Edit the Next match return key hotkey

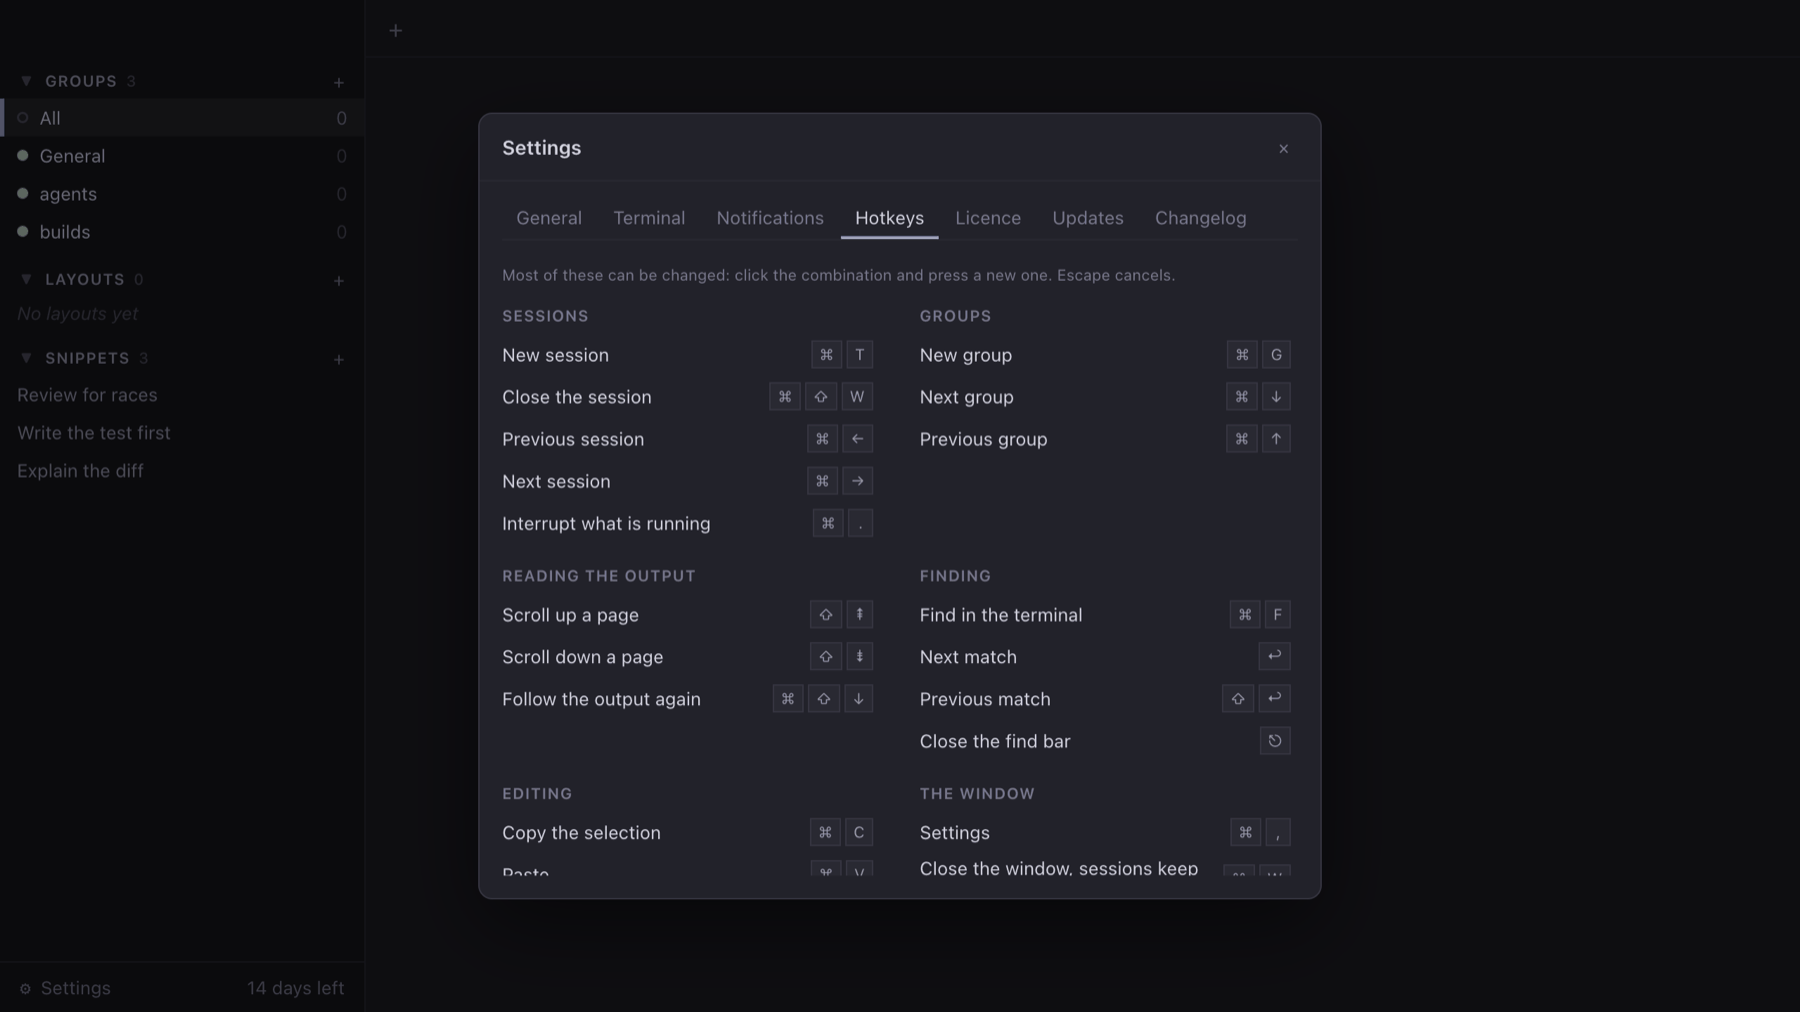[x=1274, y=656]
